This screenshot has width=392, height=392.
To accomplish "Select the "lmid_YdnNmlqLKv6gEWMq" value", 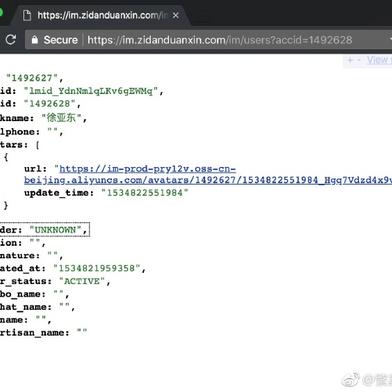I will tap(91, 91).
